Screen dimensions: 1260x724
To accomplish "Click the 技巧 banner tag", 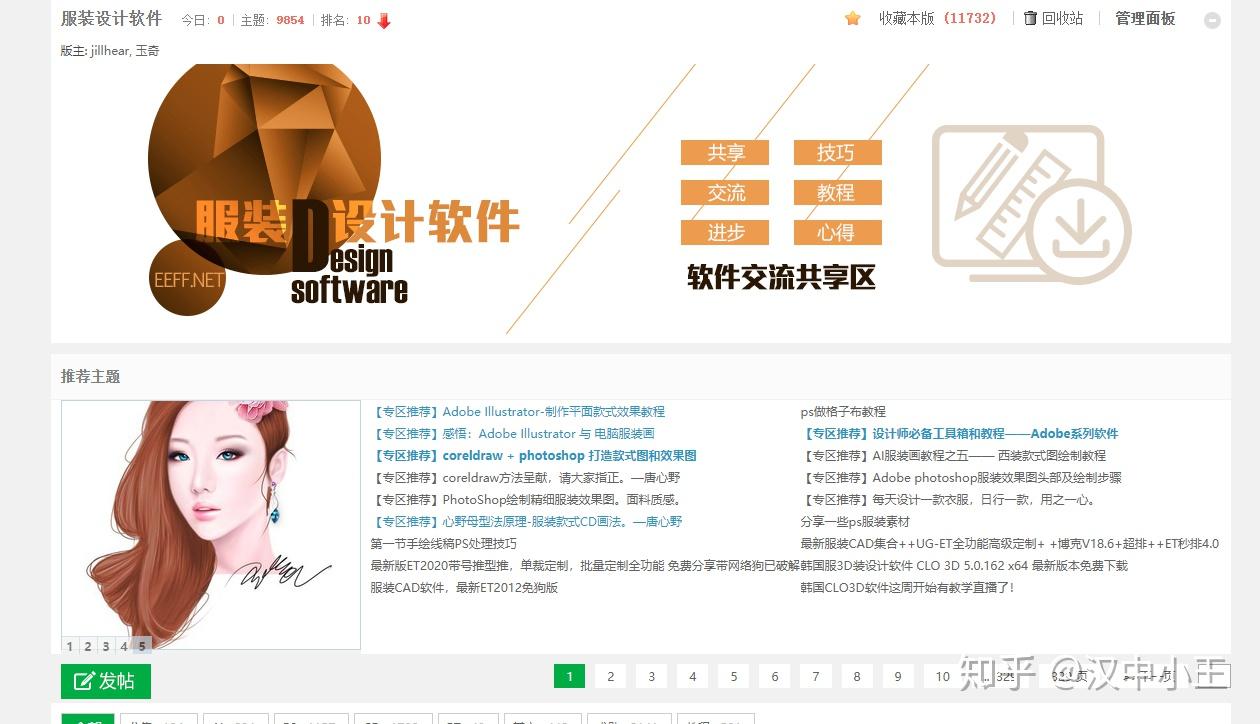I will [x=836, y=152].
